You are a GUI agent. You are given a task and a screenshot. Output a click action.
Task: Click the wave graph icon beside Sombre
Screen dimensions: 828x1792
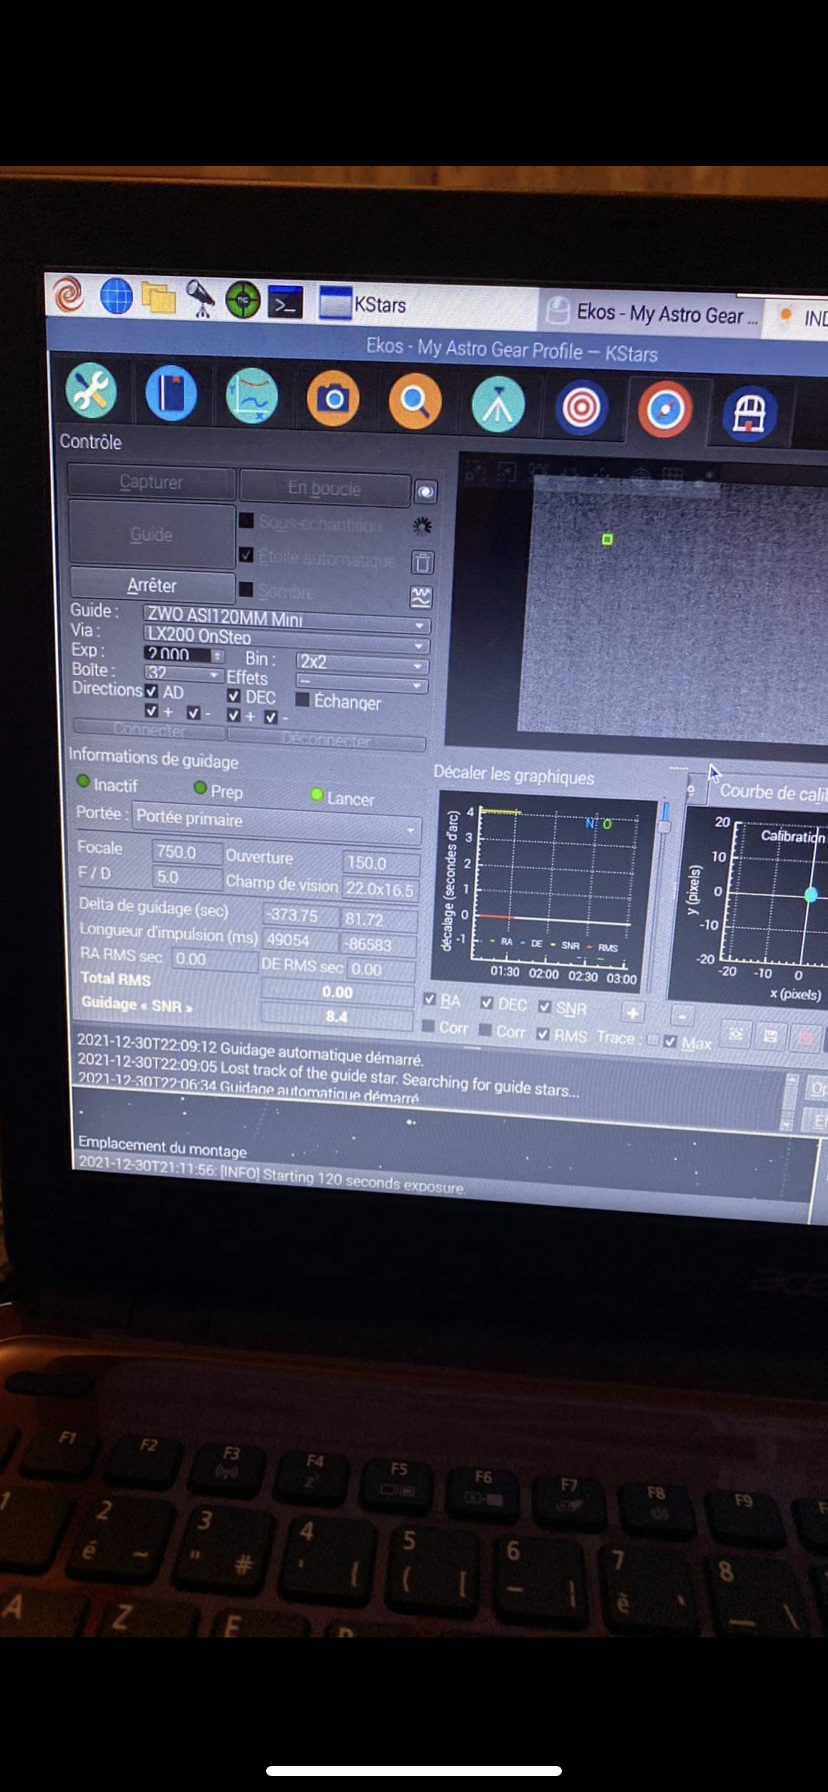(421, 597)
